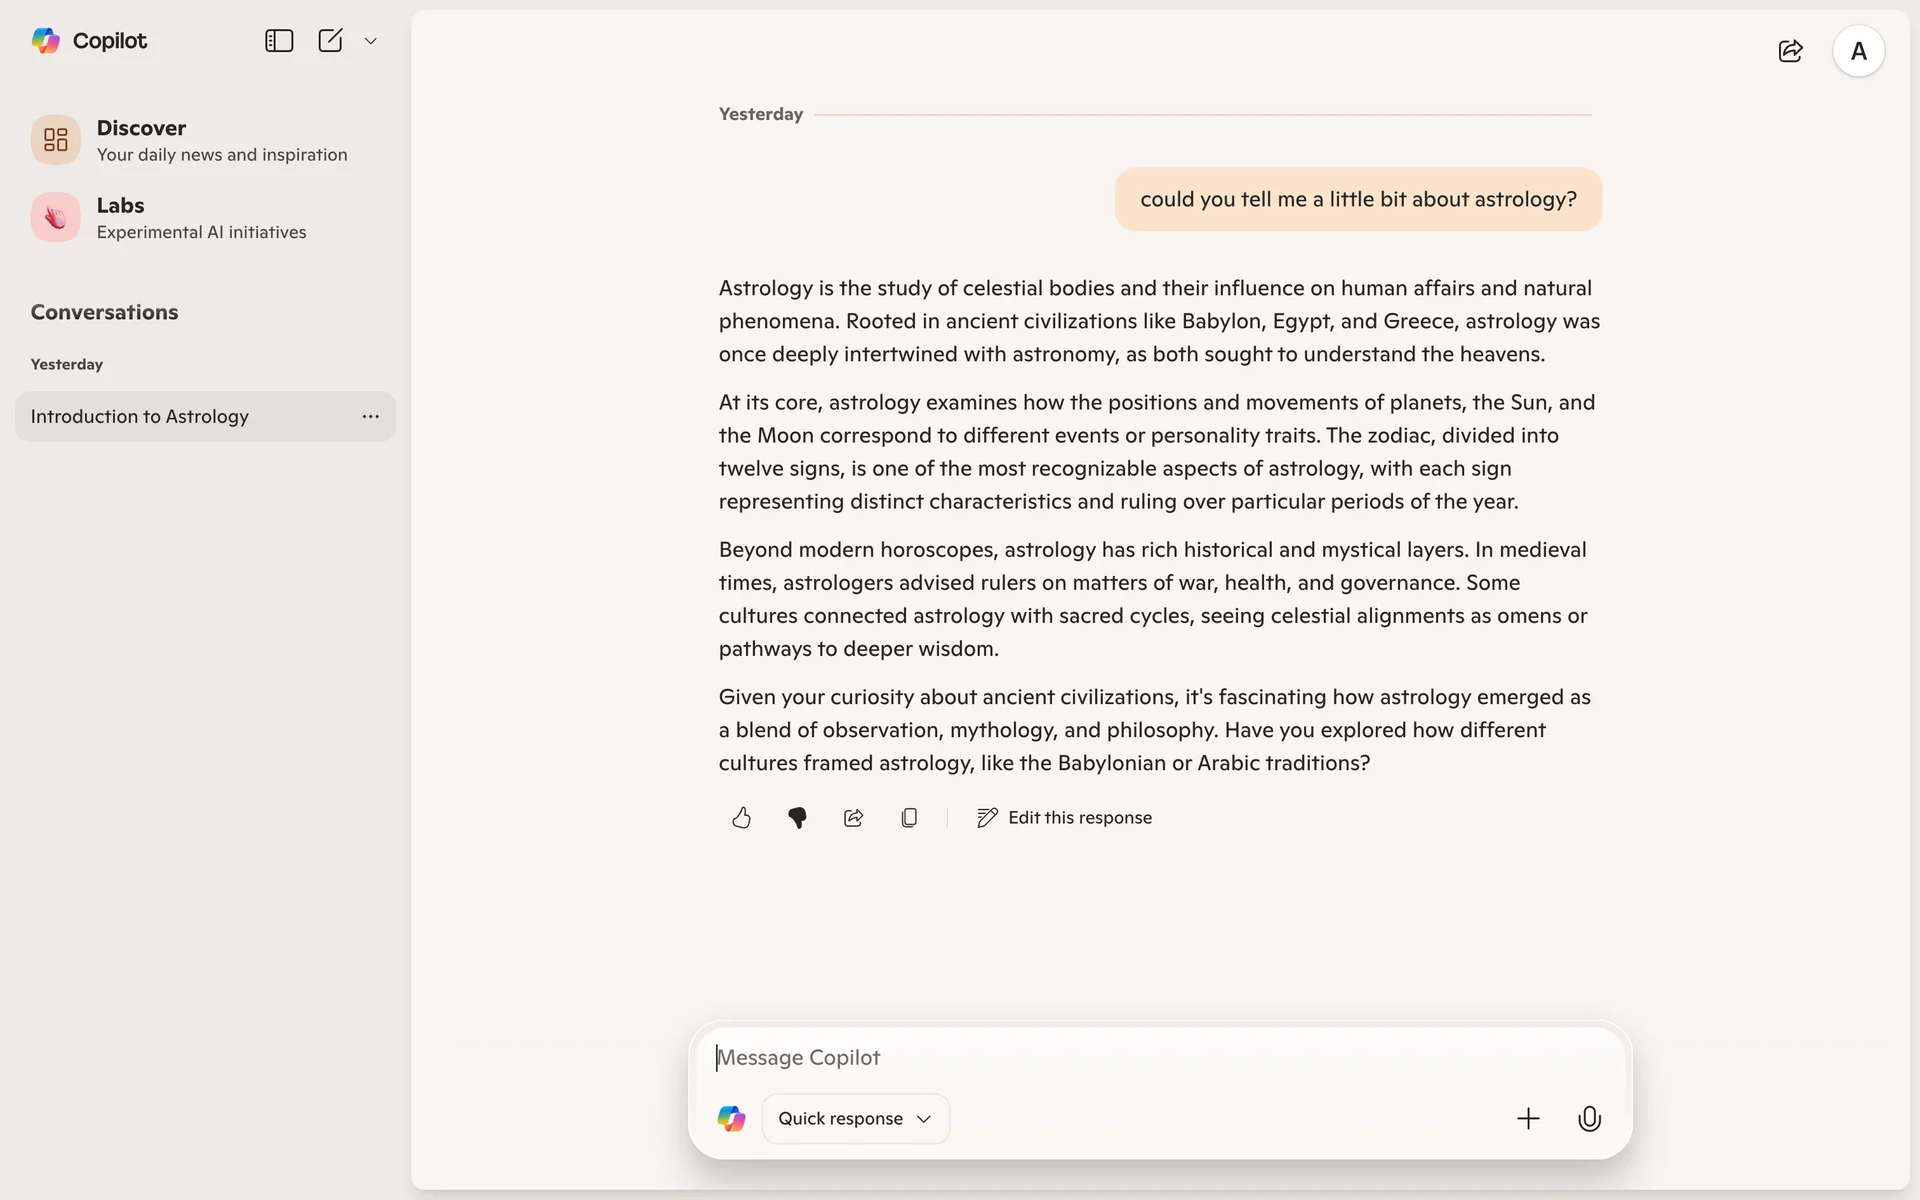
Task: Copy the response with copy icon
Action: 909,818
